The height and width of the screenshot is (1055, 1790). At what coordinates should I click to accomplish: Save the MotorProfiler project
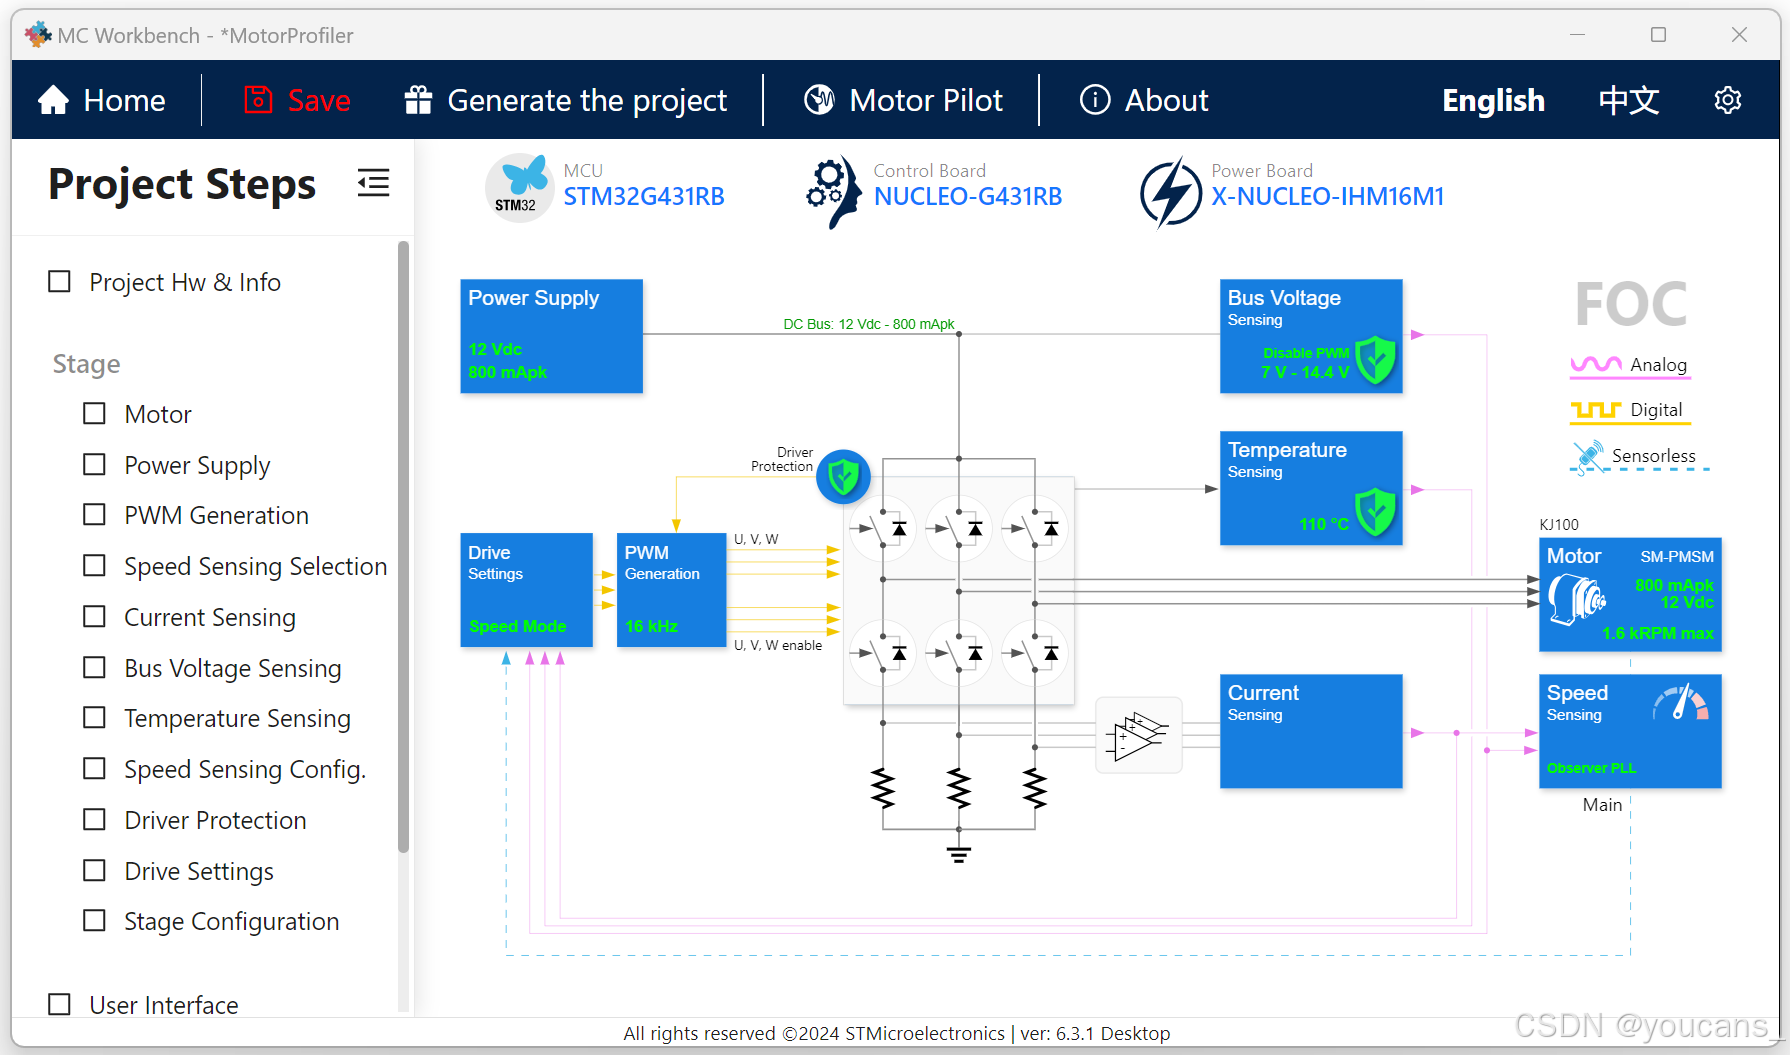[297, 100]
